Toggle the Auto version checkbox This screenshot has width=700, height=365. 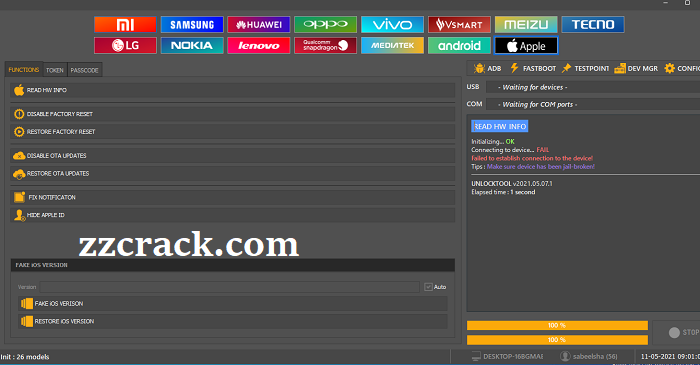click(428, 287)
